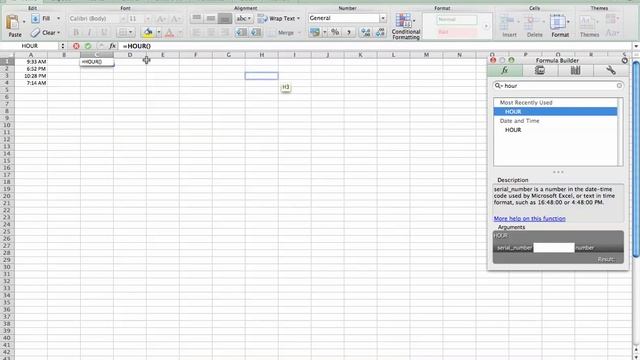Viewport: 640px width, 360px height.
Task: Open the Compatibility wrench tab
Action: coord(611,70)
